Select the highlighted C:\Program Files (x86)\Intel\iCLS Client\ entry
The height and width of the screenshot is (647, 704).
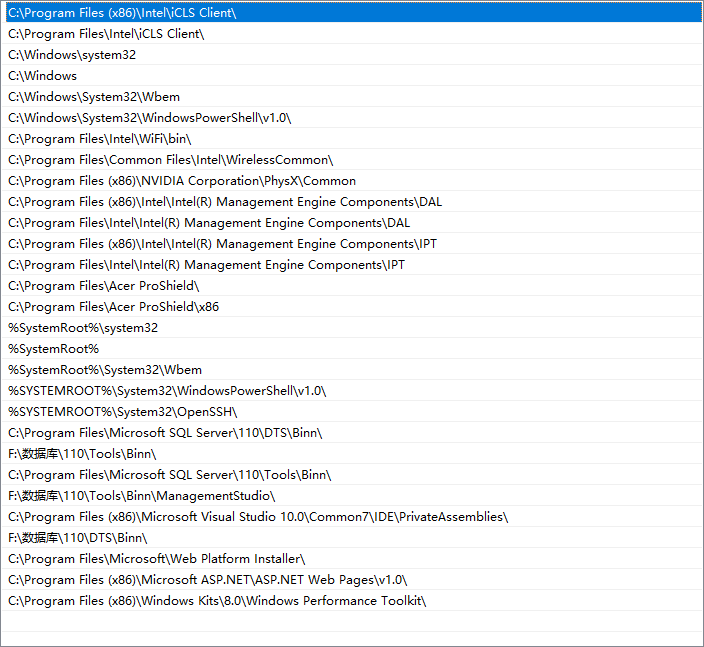pos(352,13)
